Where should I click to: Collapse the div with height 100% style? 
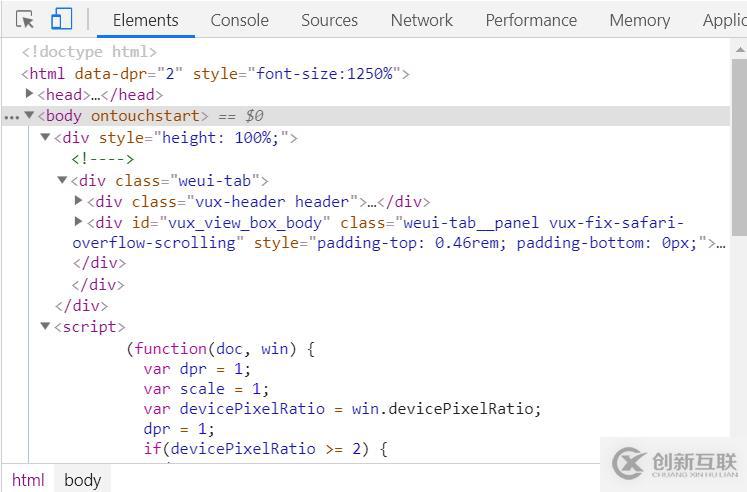45,137
